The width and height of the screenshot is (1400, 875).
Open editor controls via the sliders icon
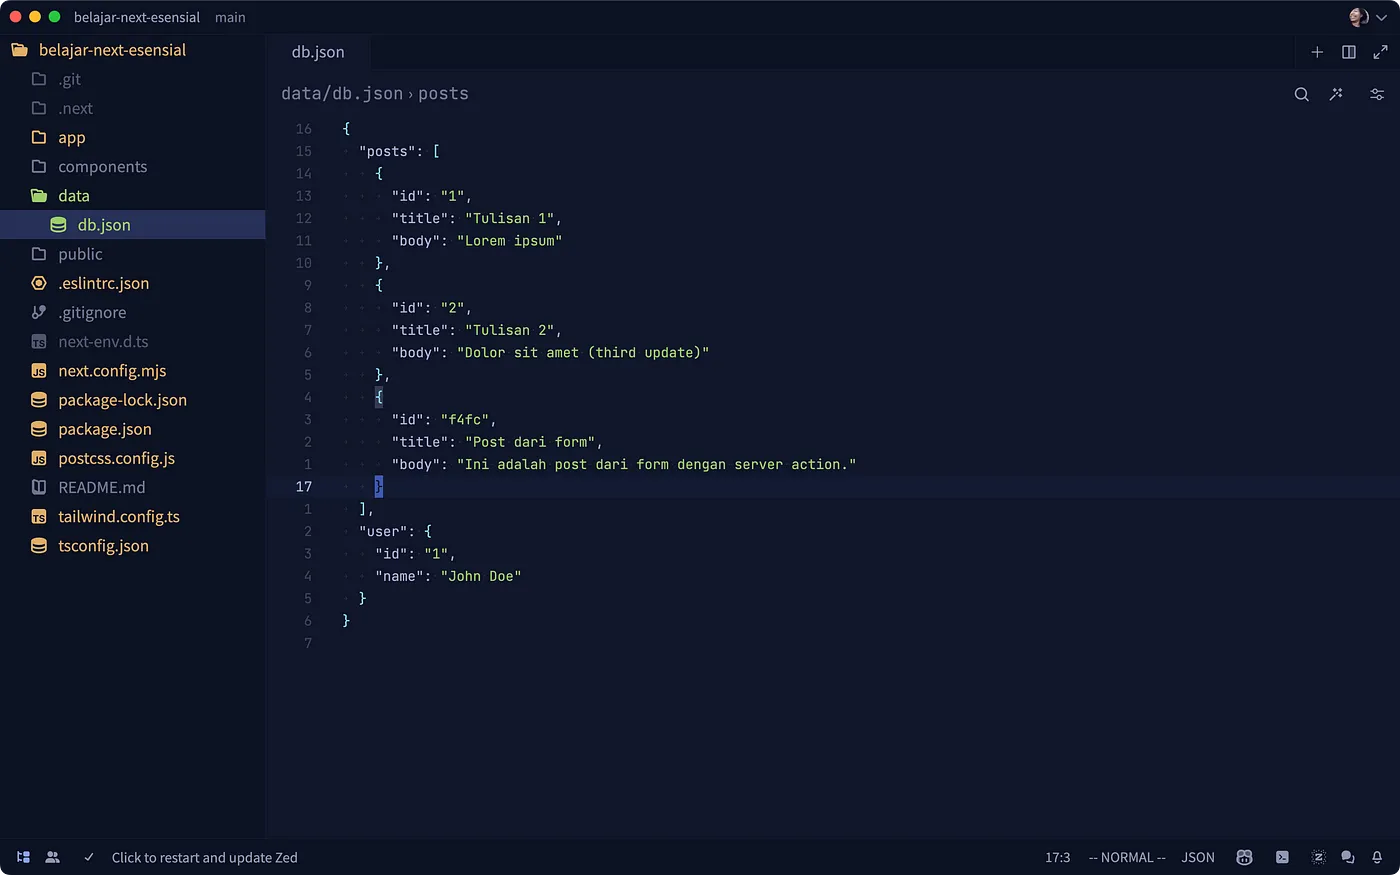pos(1377,94)
